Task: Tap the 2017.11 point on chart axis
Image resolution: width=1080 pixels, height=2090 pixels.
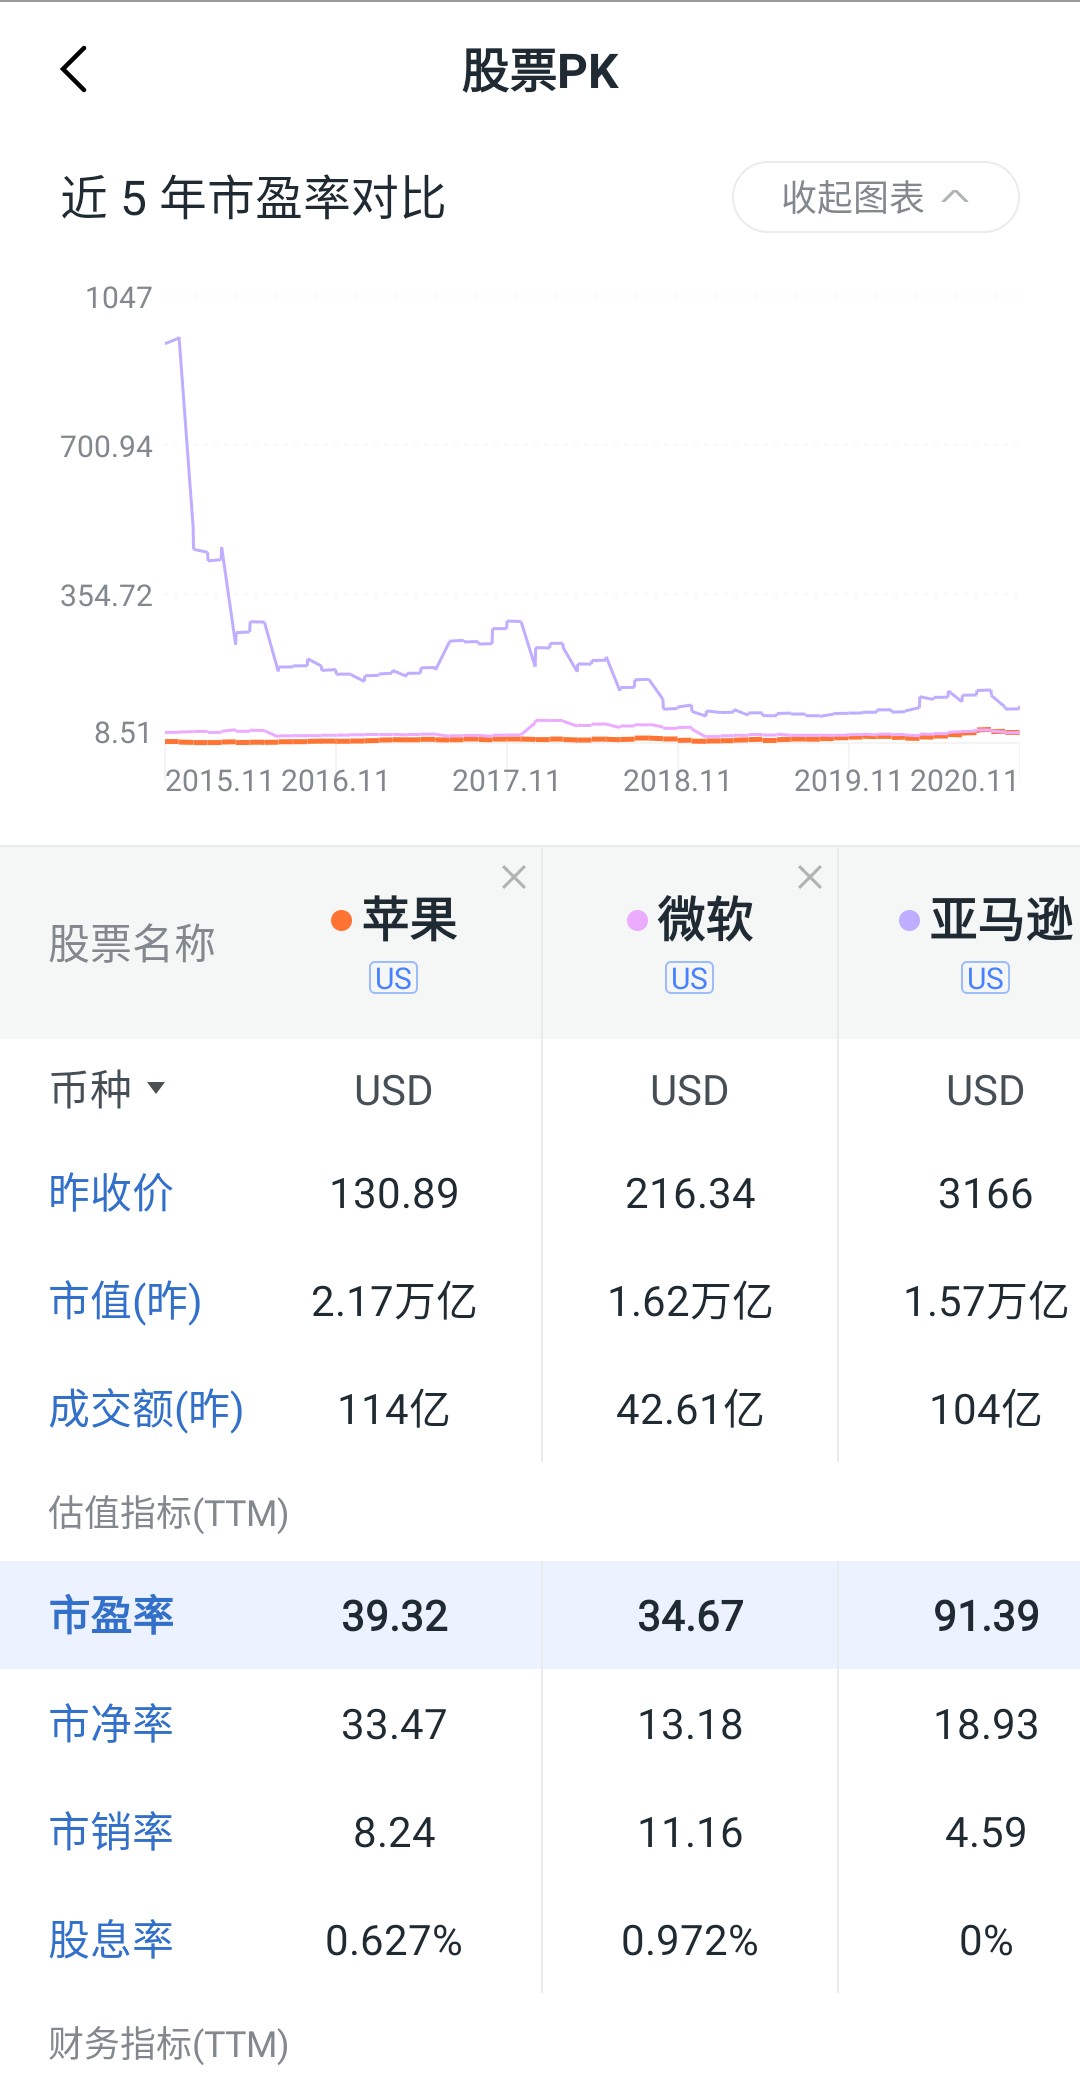Action: (506, 780)
